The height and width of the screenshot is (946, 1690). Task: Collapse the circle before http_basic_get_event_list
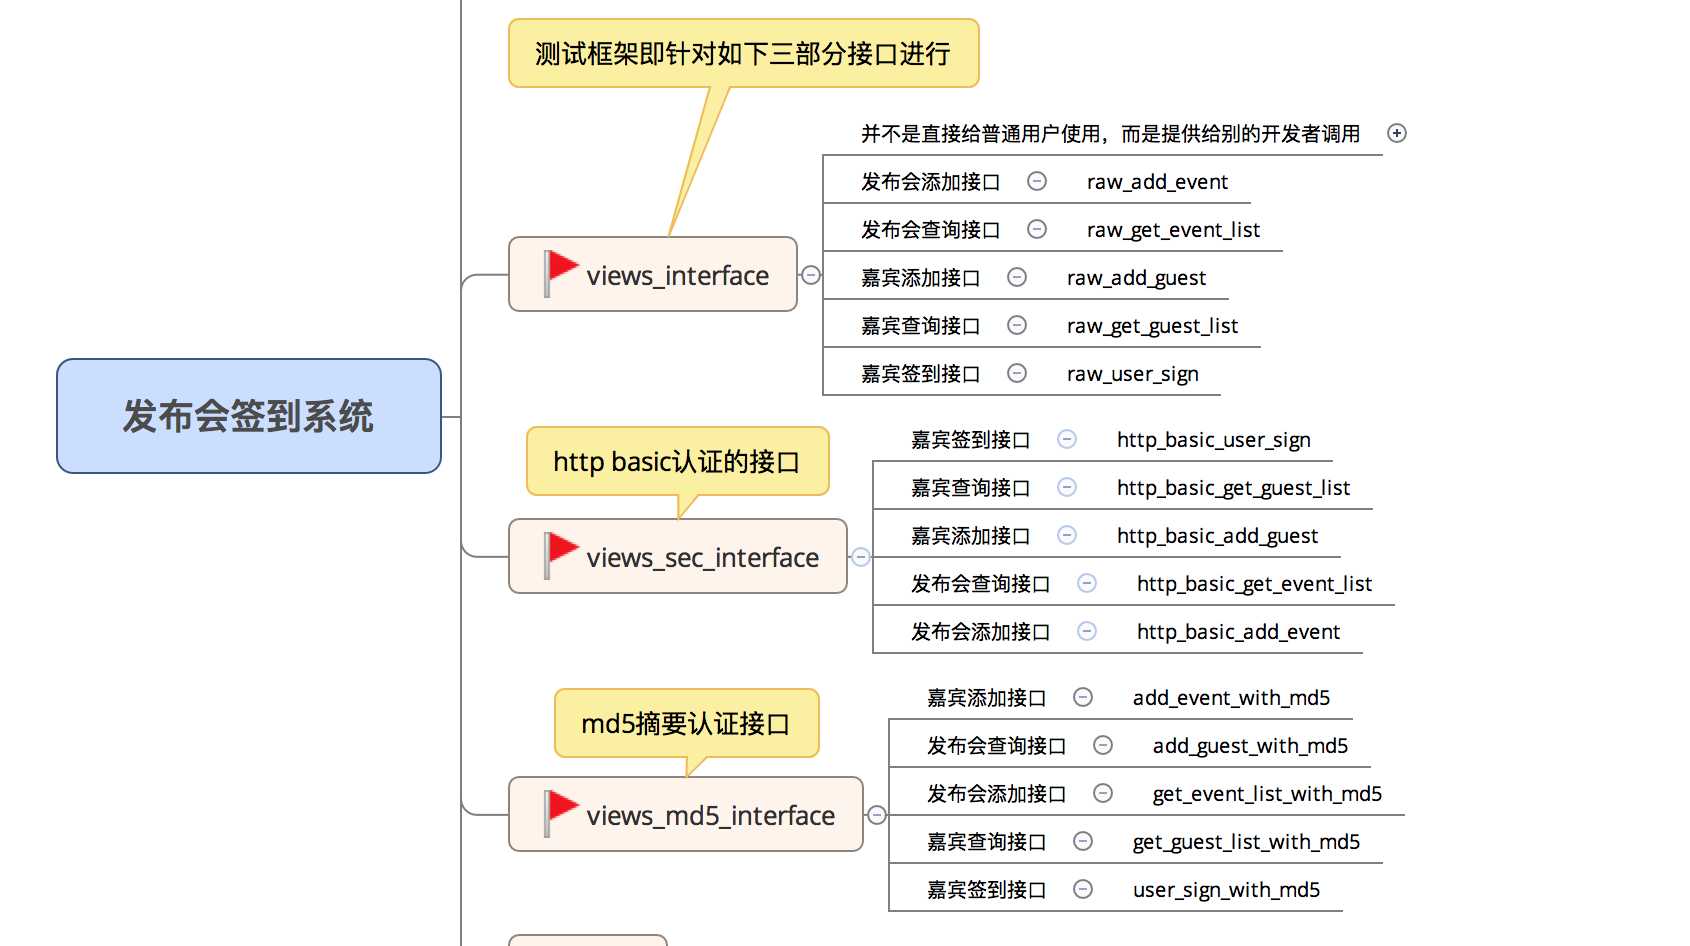[x=1087, y=583]
